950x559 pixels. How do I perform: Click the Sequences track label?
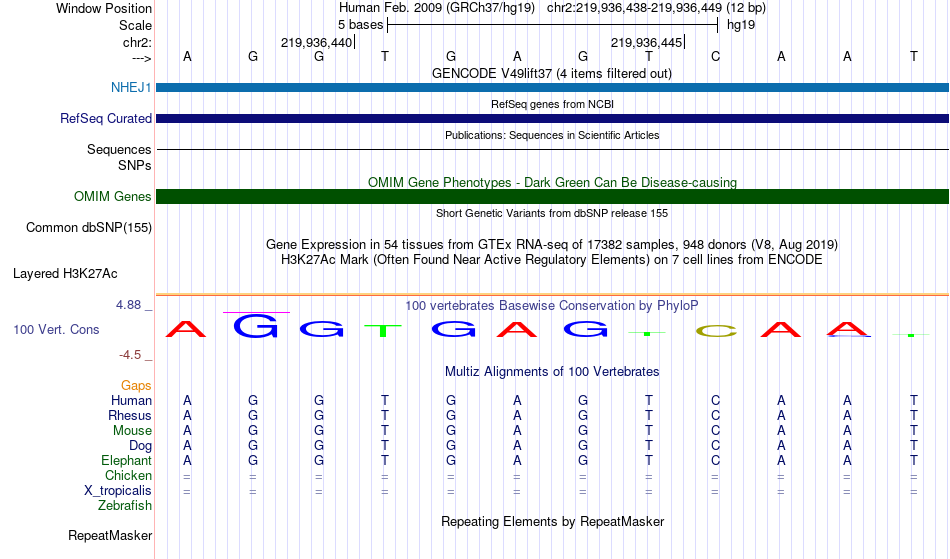point(119,150)
